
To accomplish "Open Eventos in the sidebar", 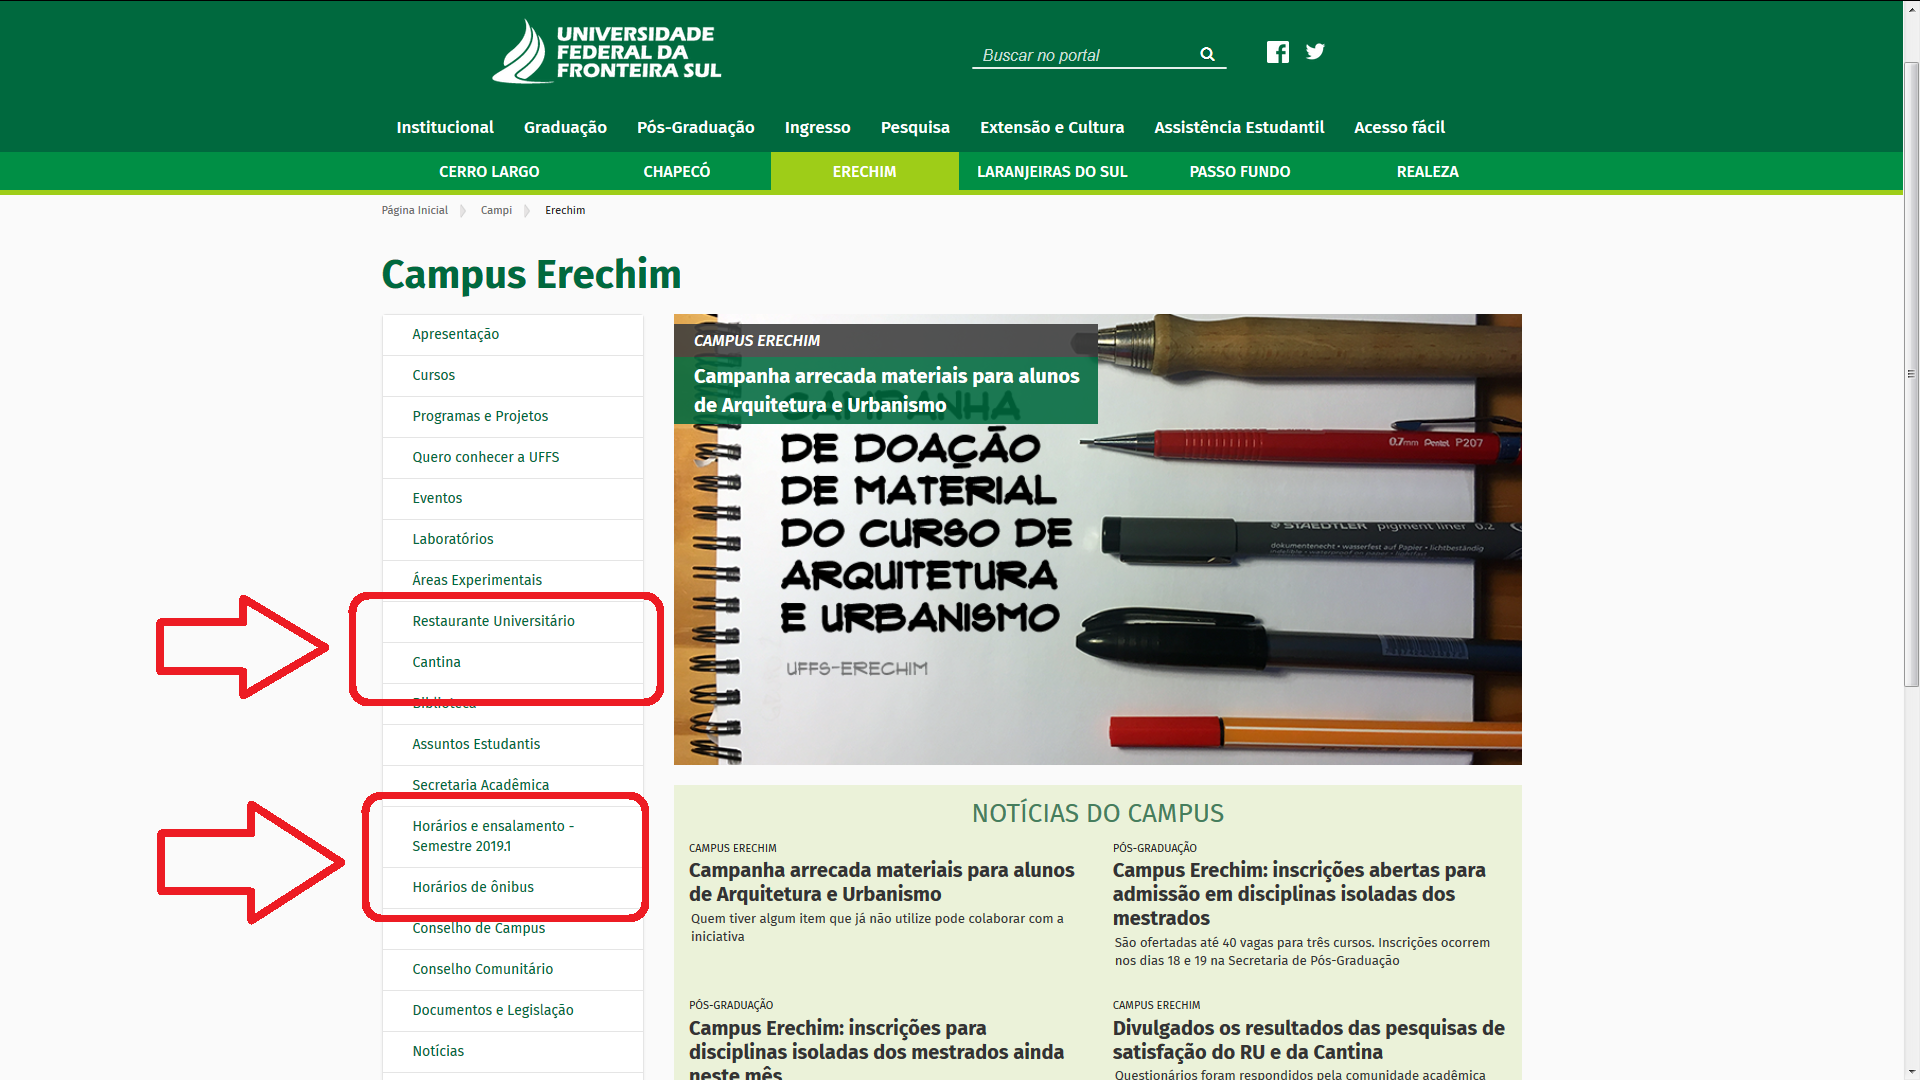I will click(x=513, y=498).
